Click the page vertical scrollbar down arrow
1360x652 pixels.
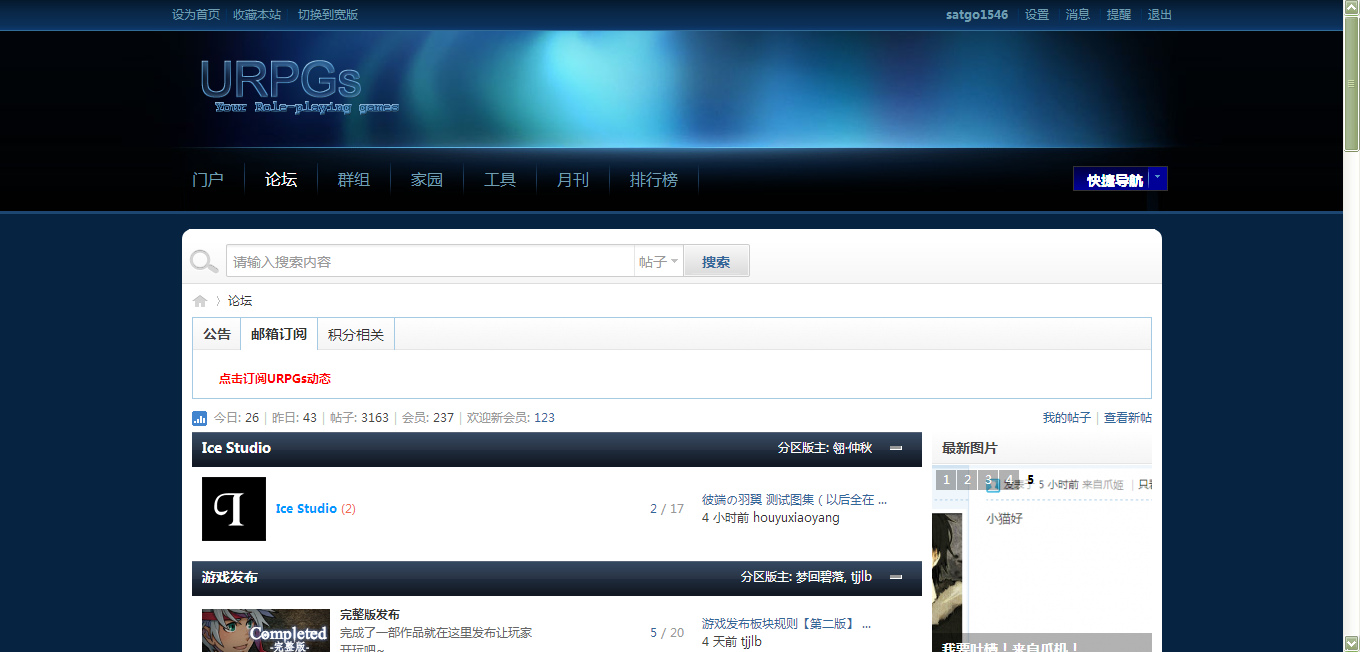1351,643
